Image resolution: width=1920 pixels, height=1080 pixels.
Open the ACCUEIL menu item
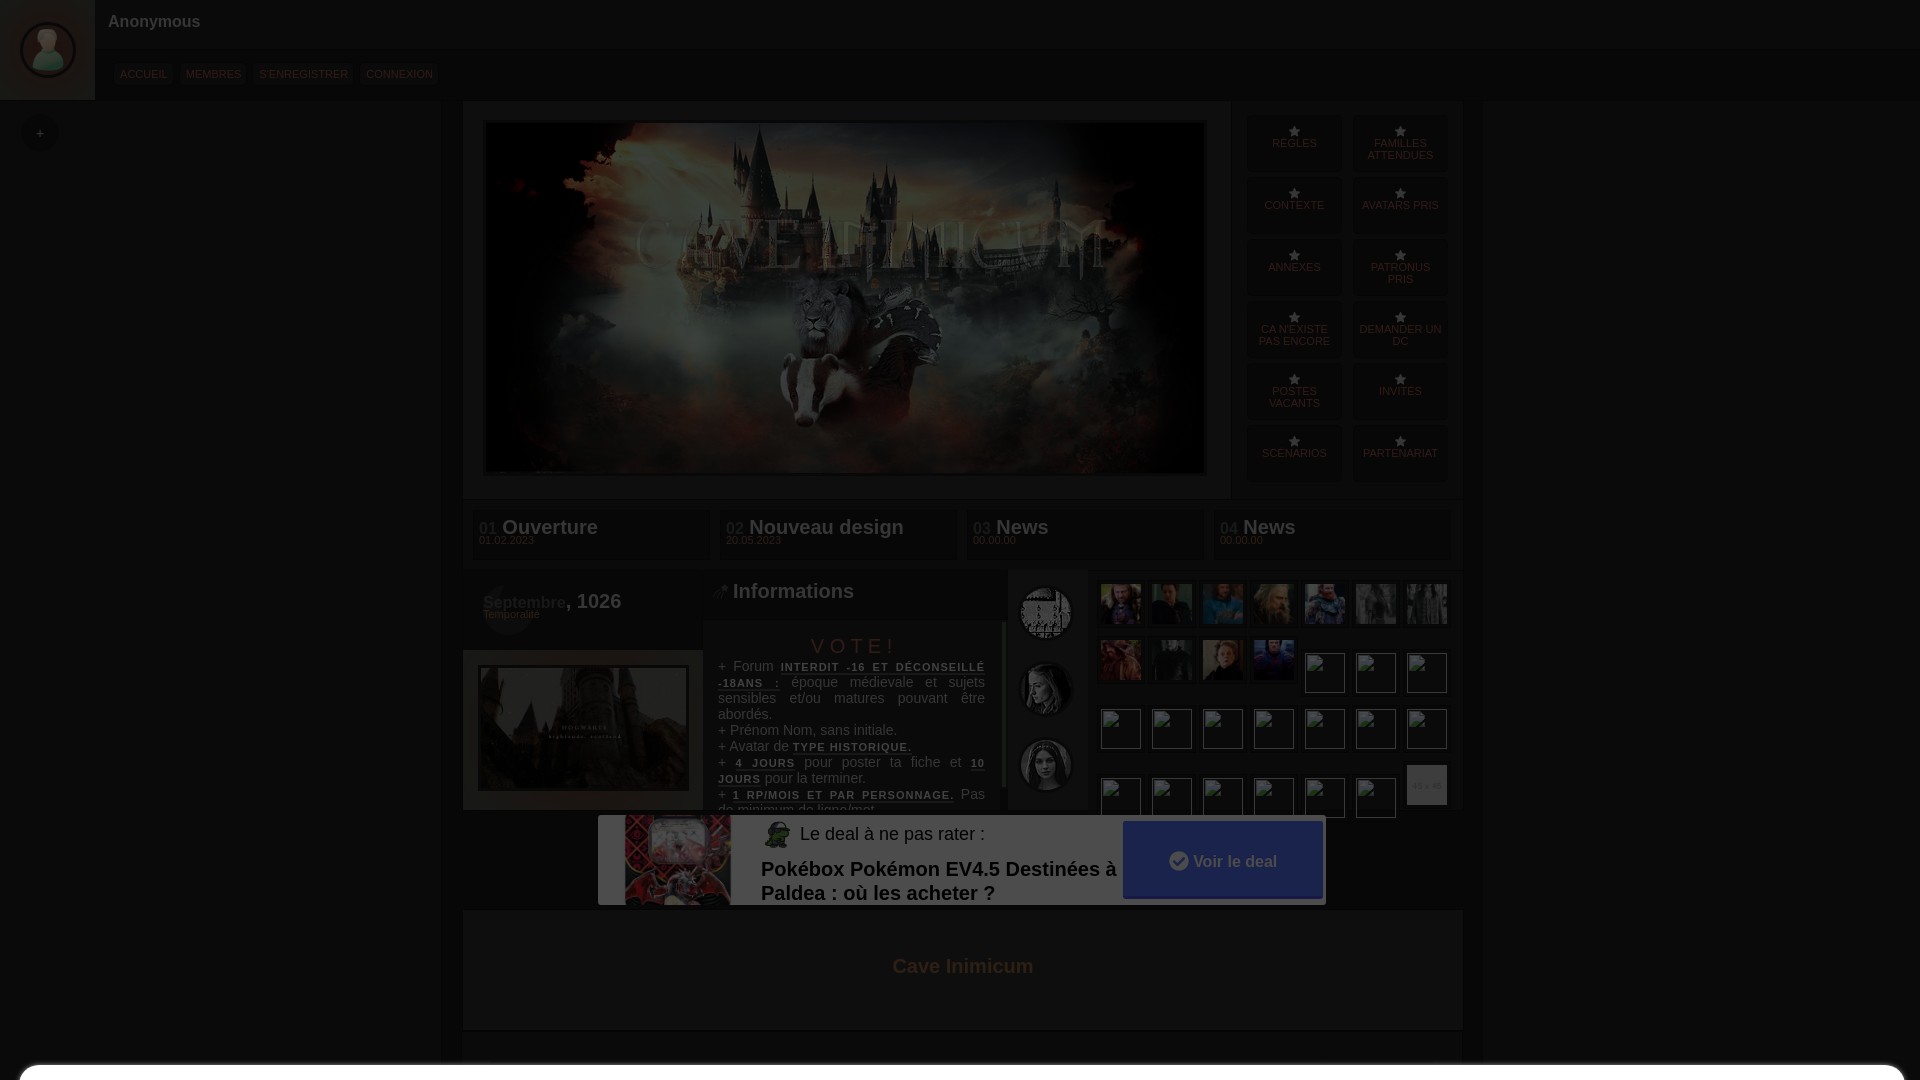[143, 74]
